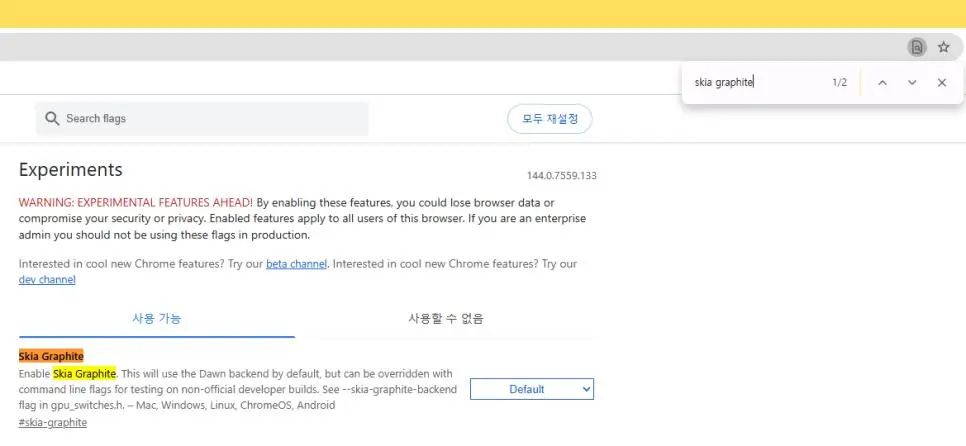
Task: Click the browser address bar
Action: tap(450, 47)
